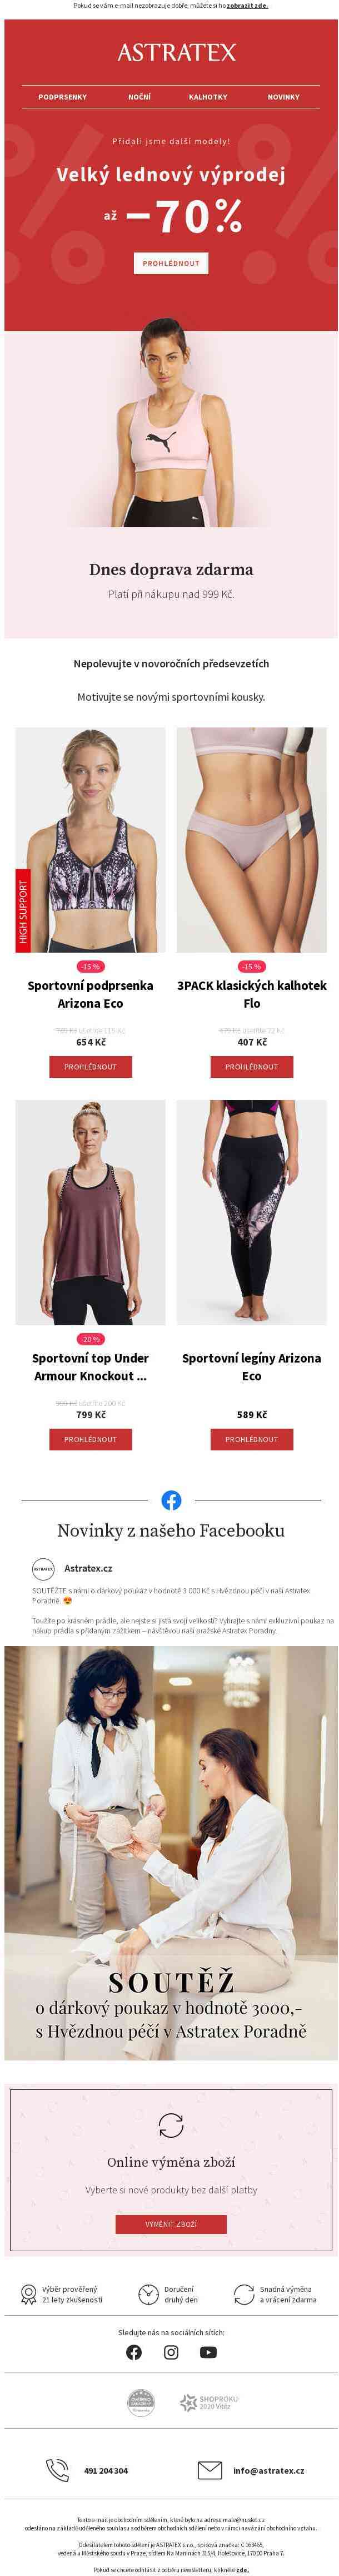Open the Facebook icon above Novinky heading
339x2576 pixels.
[171, 1500]
